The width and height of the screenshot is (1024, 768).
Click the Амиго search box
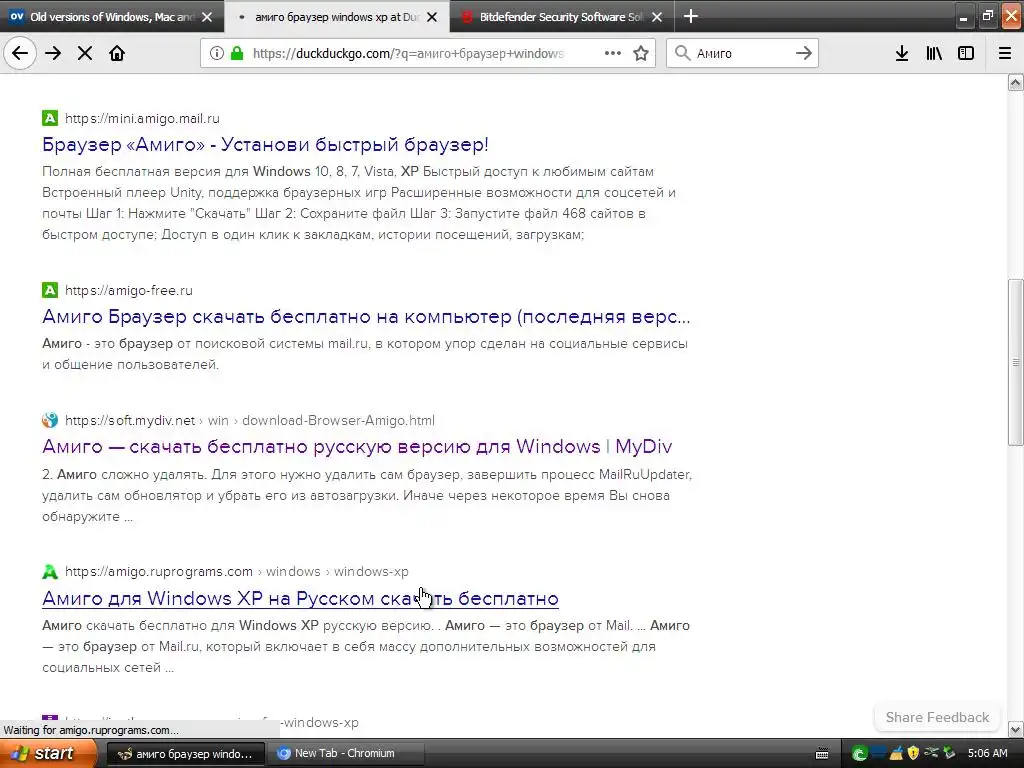743,54
